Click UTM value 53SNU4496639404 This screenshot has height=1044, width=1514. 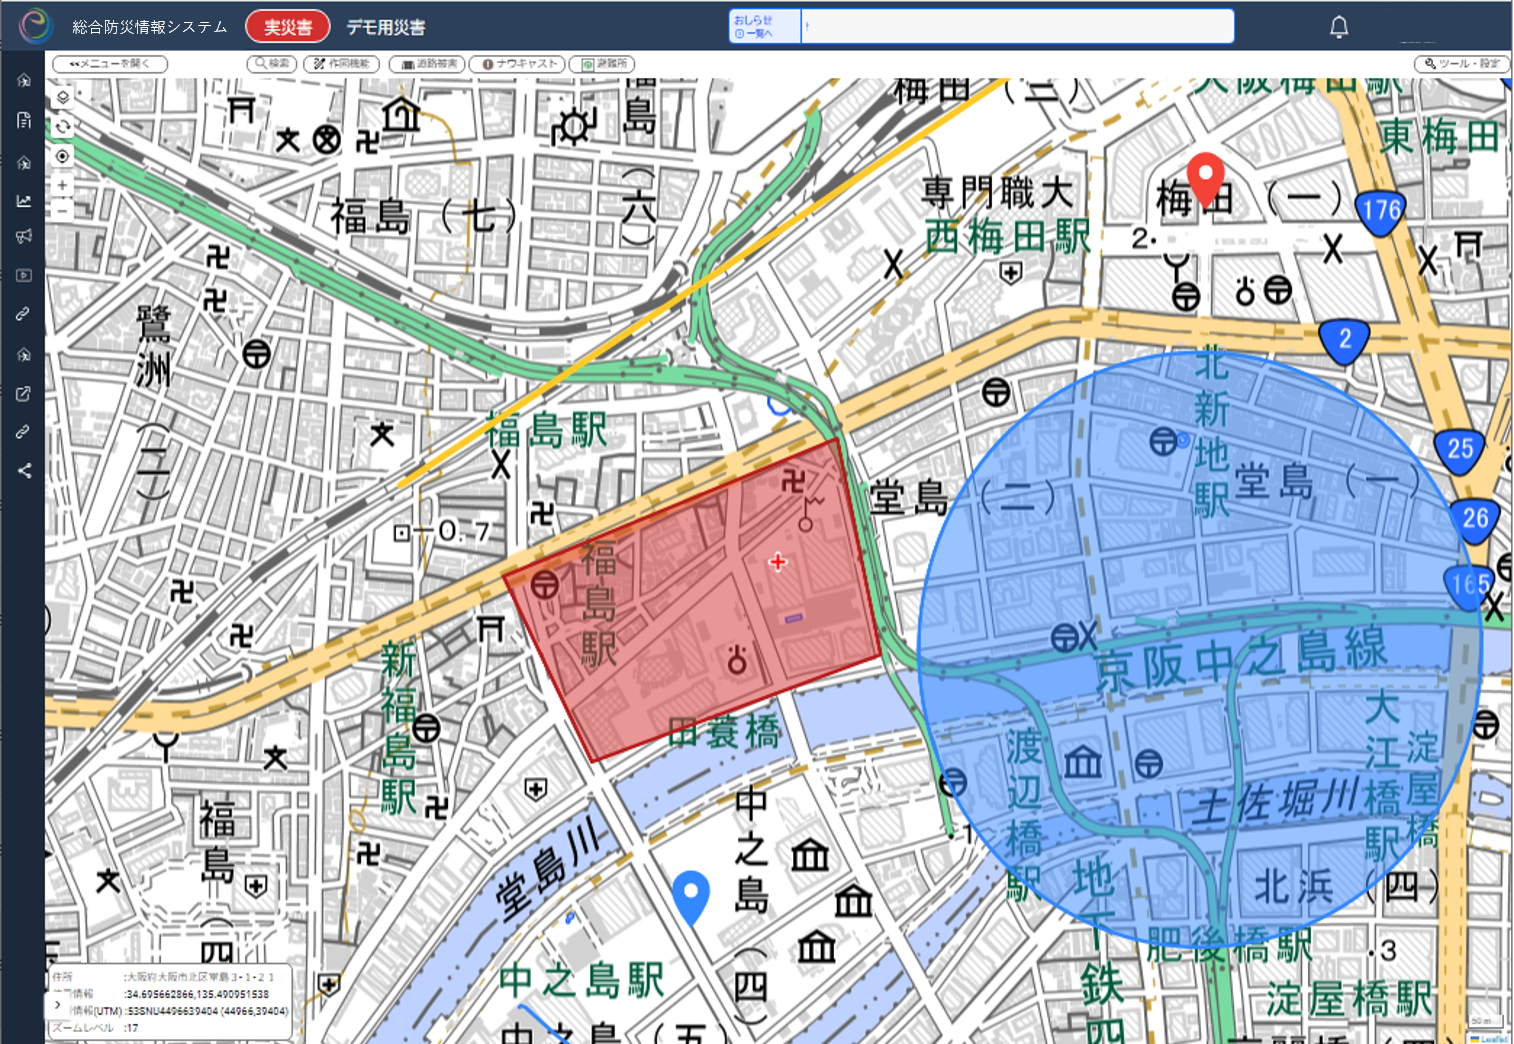coord(175,1011)
